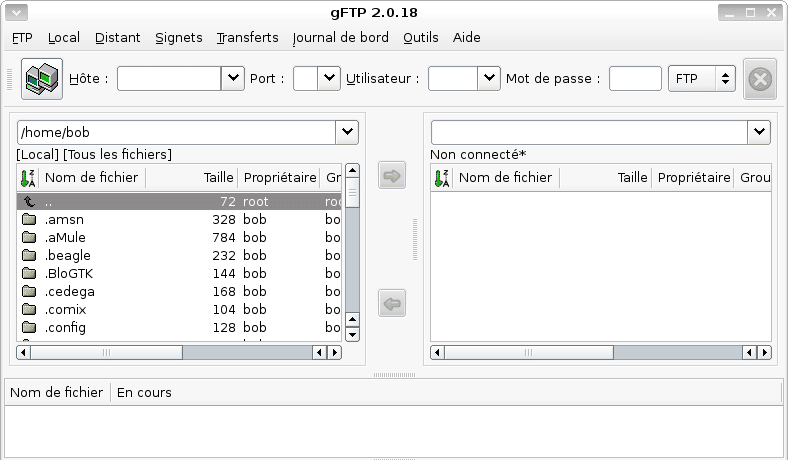Open the Transferts menu

[x=247, y=38]
